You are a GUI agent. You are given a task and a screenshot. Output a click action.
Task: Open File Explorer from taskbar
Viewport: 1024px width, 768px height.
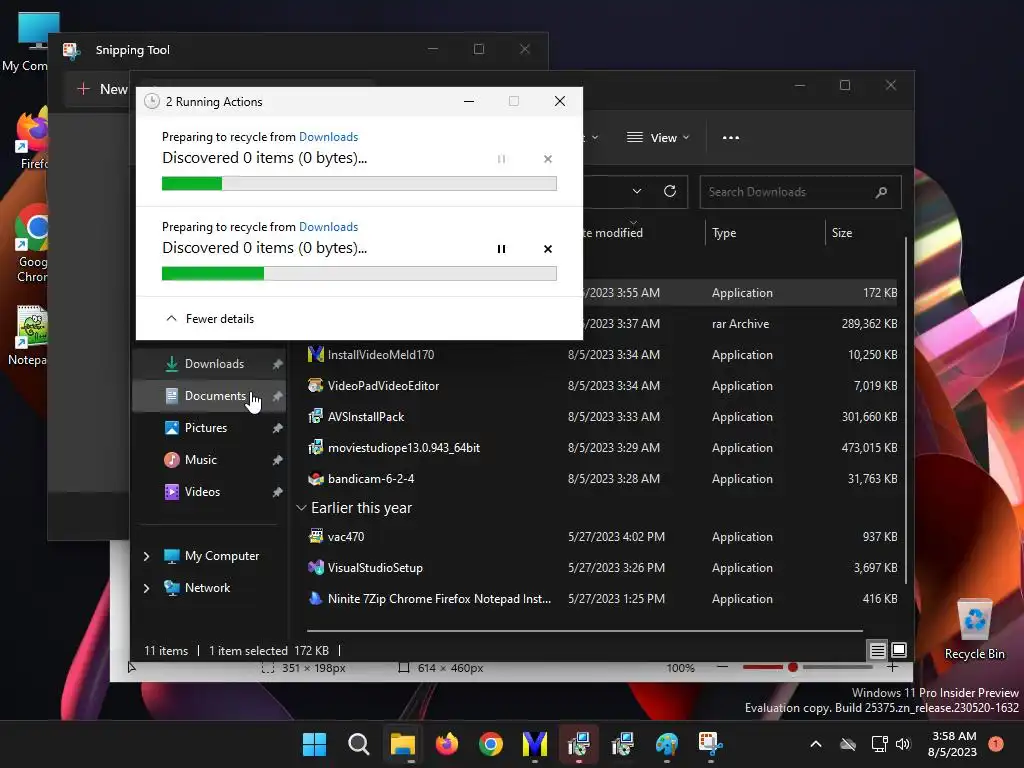[x=403, y=744]
